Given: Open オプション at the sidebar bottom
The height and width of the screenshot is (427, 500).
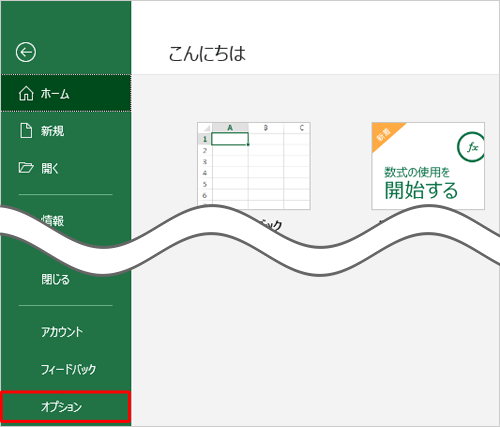Looking at the screenshot, I should pos(66,407).
